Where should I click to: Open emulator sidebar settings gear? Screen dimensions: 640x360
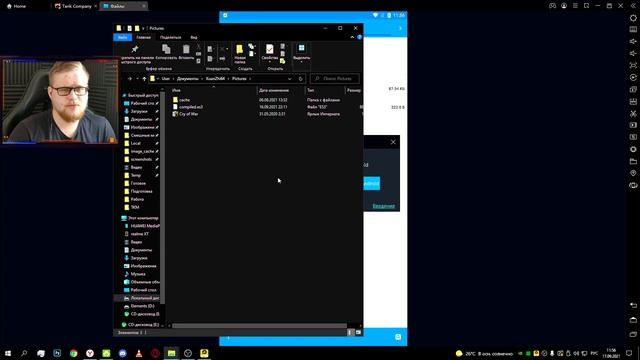[633, 18]
